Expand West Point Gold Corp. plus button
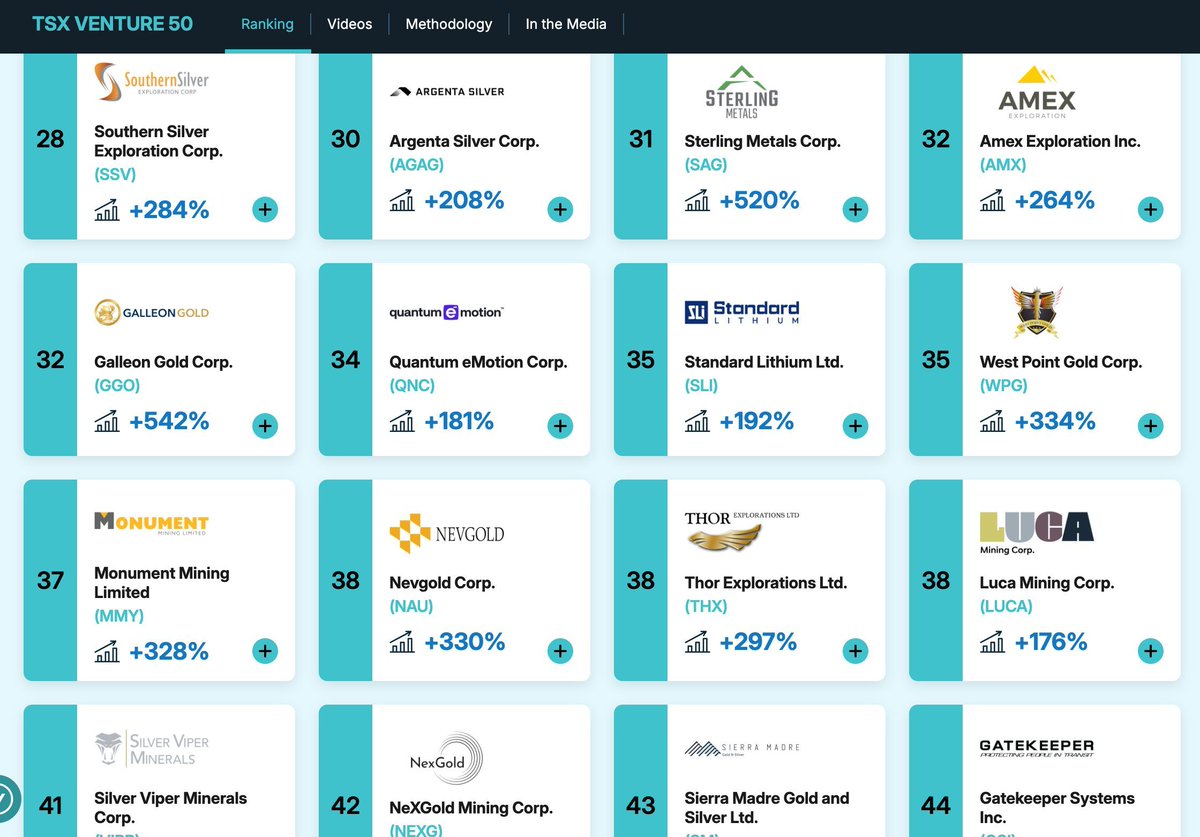 (1151, 426)
